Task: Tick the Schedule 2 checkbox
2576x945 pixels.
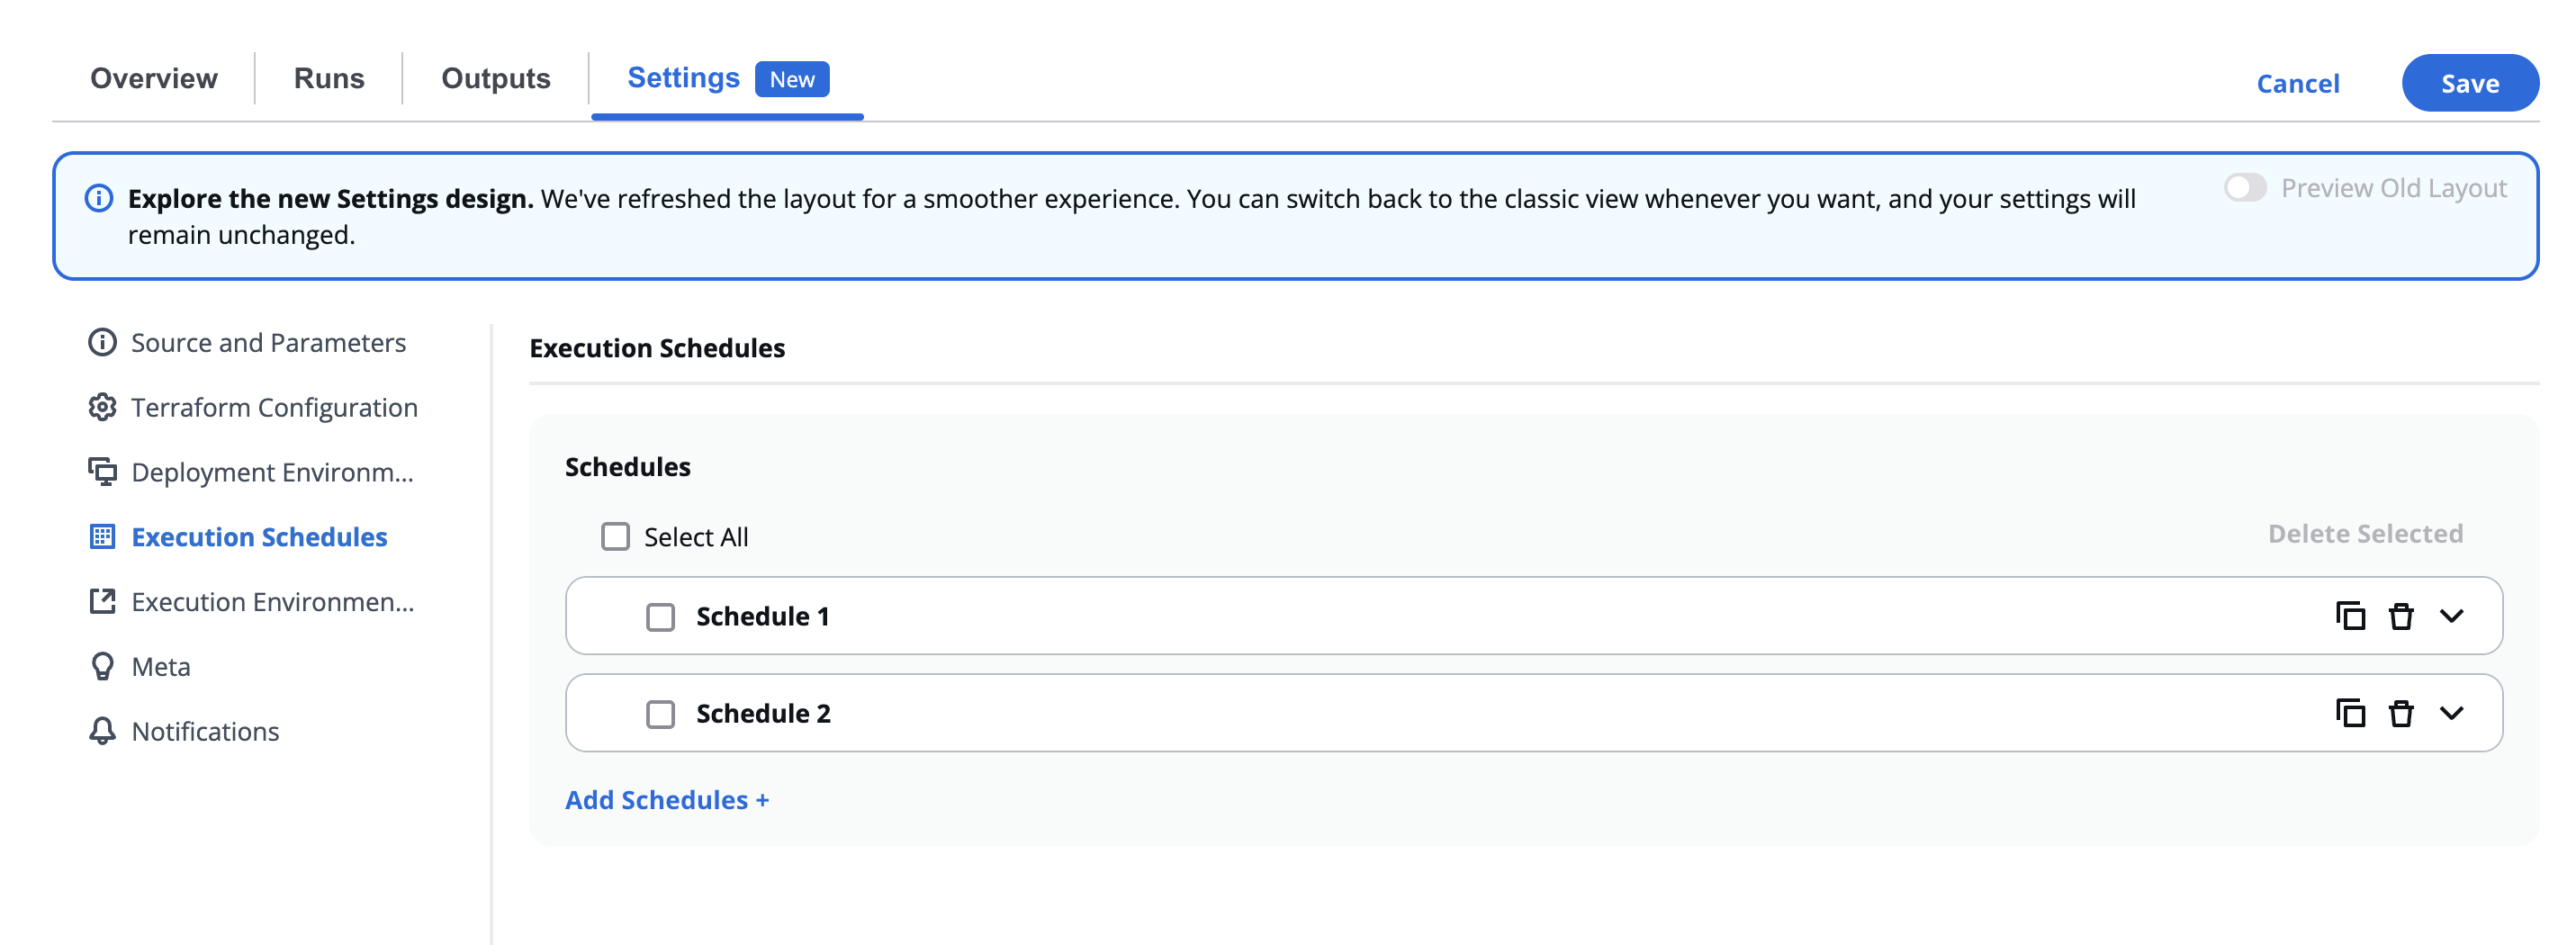Action: pyautogui.click(x=660, y=714)
